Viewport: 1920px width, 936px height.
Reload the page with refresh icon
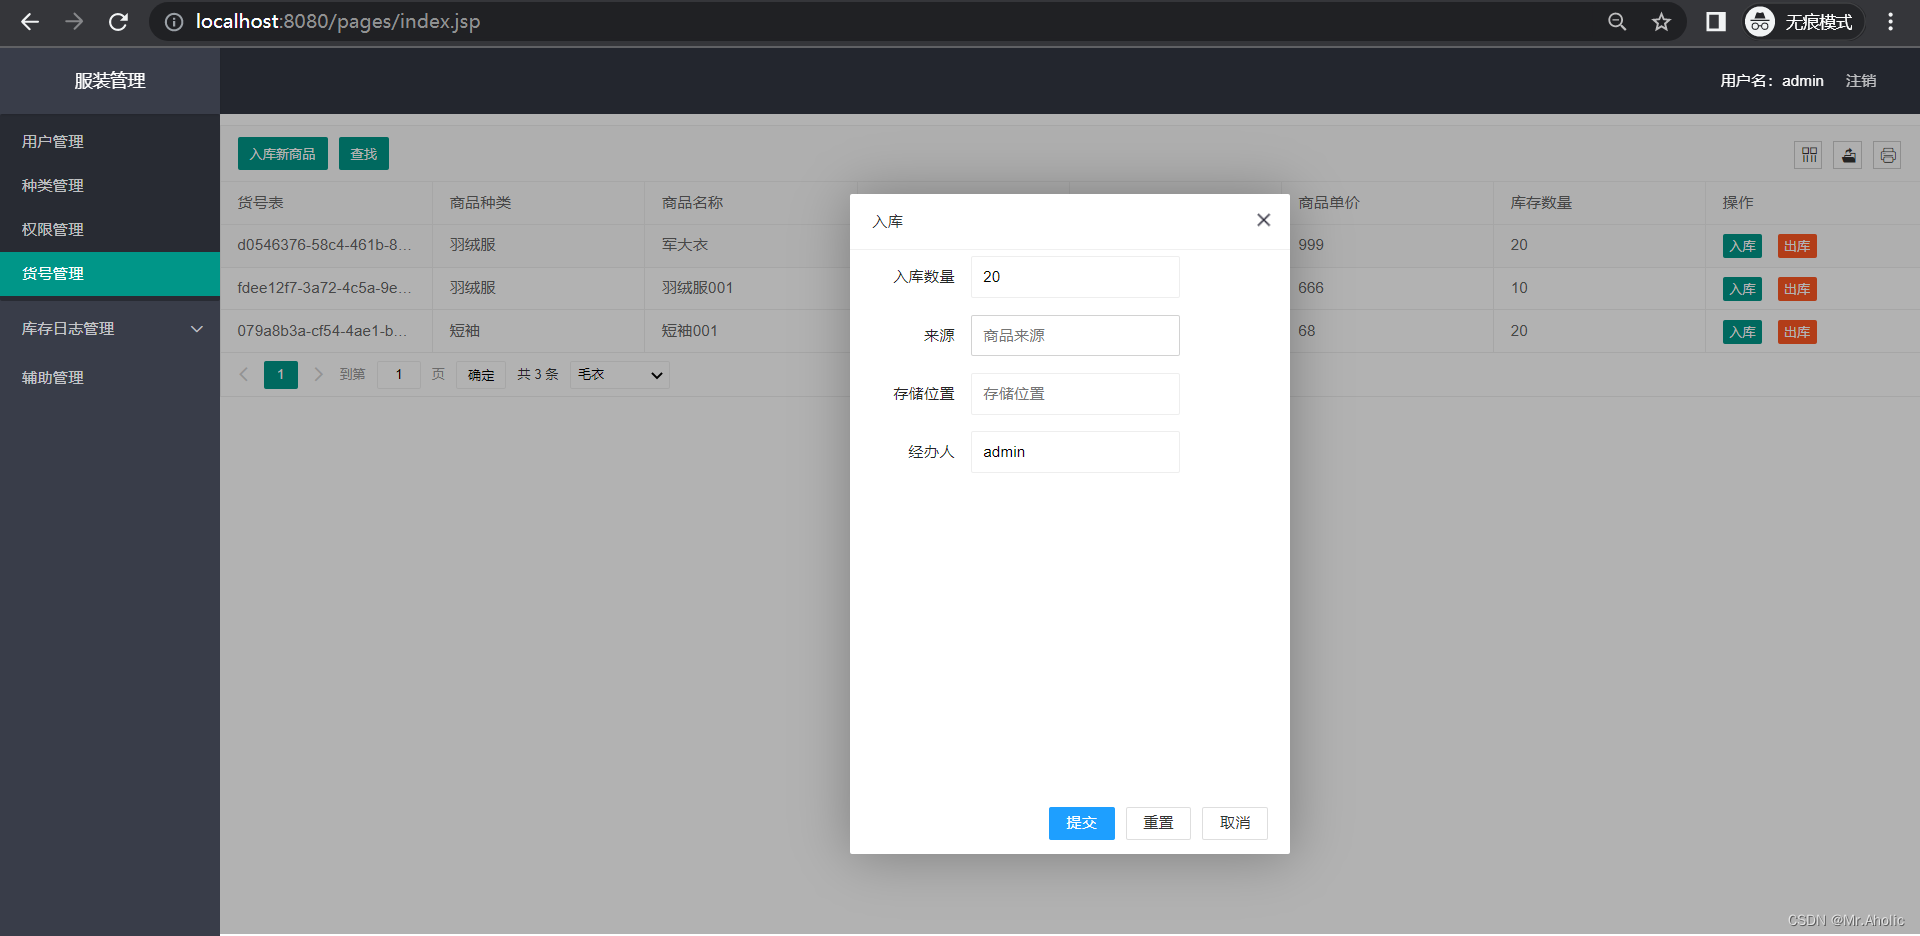(118, 22)
